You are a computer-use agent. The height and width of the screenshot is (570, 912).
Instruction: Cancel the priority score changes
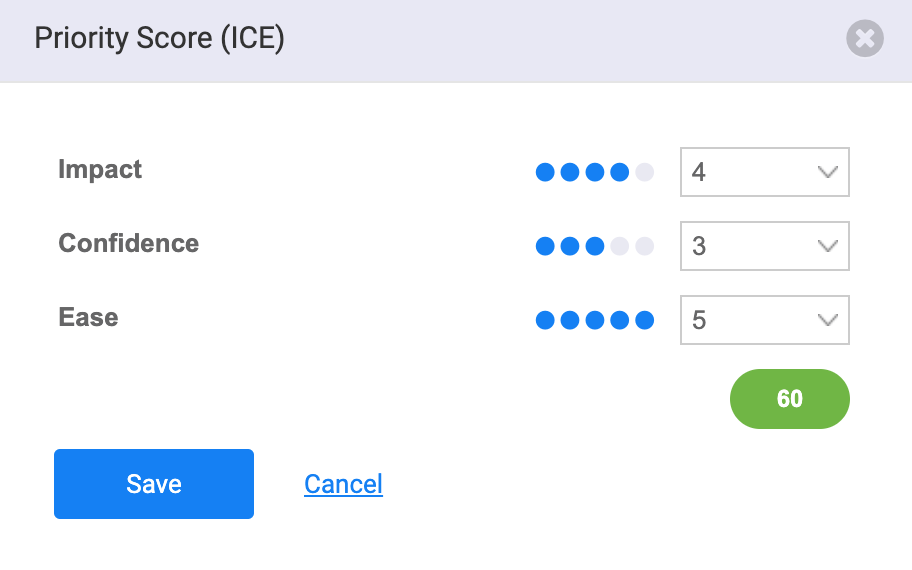pyautogui.click(x=343, y=484)
